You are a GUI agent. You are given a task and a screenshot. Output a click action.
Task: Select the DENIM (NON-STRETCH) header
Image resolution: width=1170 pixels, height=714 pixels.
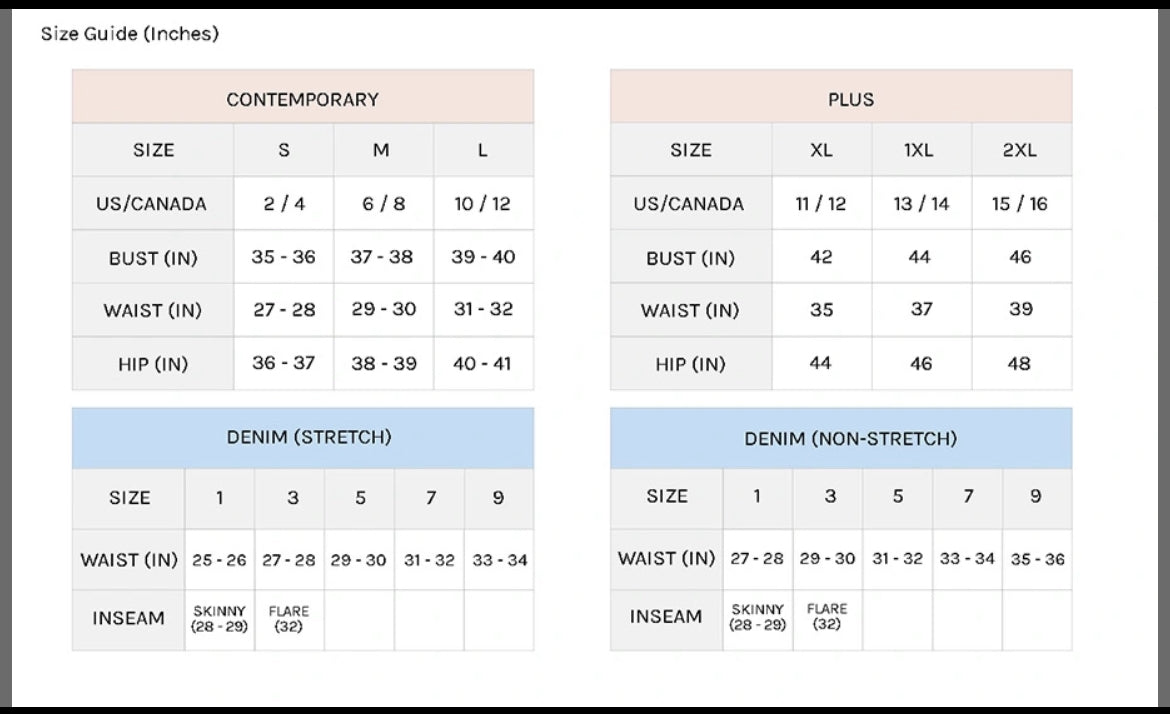[850, 438]
